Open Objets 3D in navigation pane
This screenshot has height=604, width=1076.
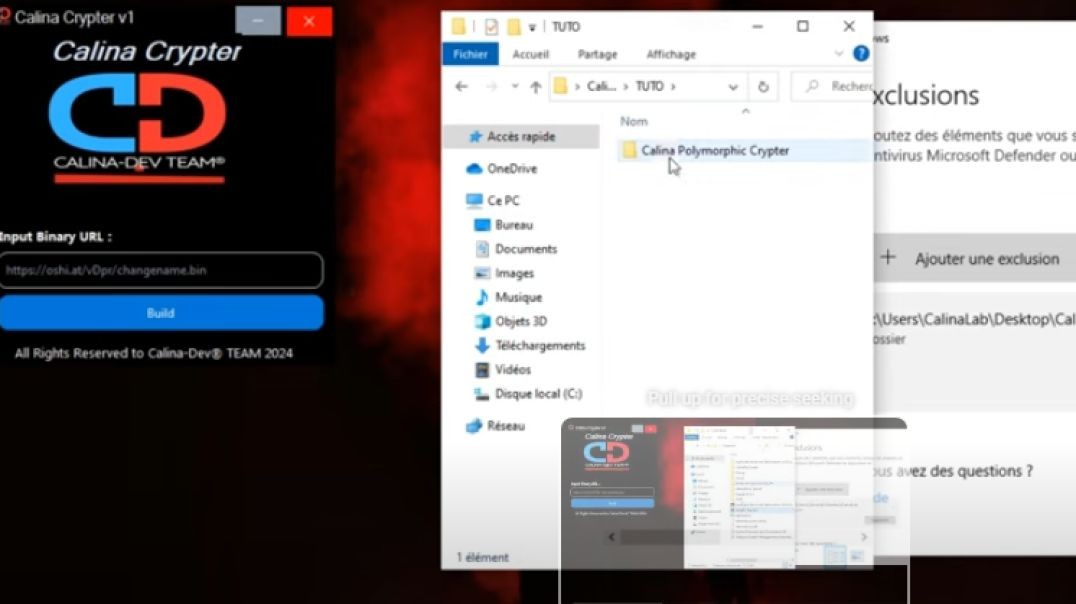tap(521, 321)
